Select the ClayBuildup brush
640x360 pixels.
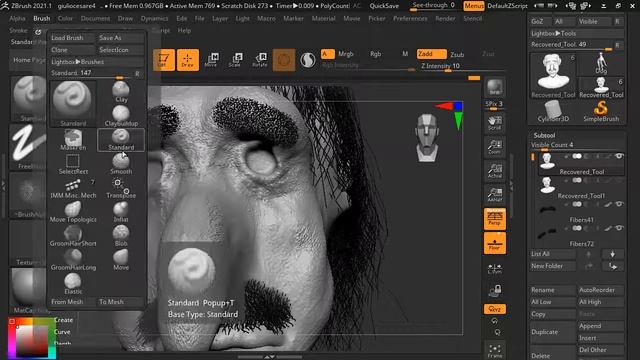121,116
